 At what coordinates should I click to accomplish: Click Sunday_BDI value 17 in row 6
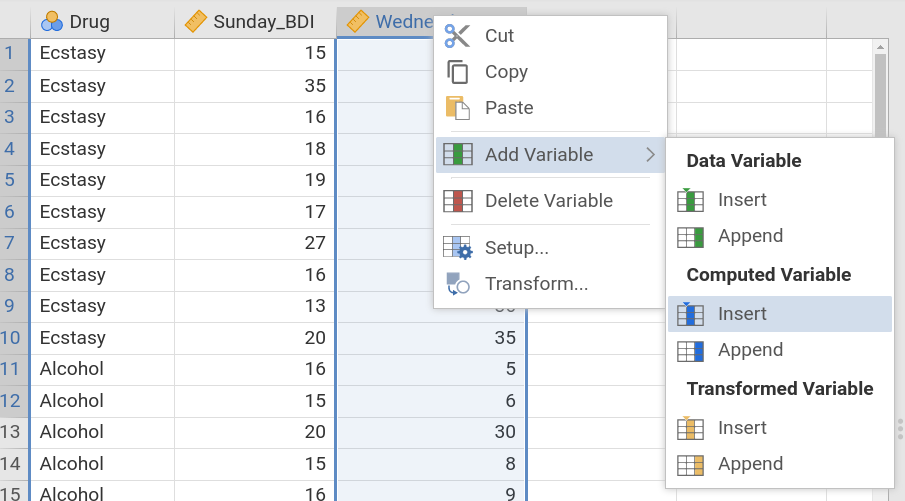255,212
